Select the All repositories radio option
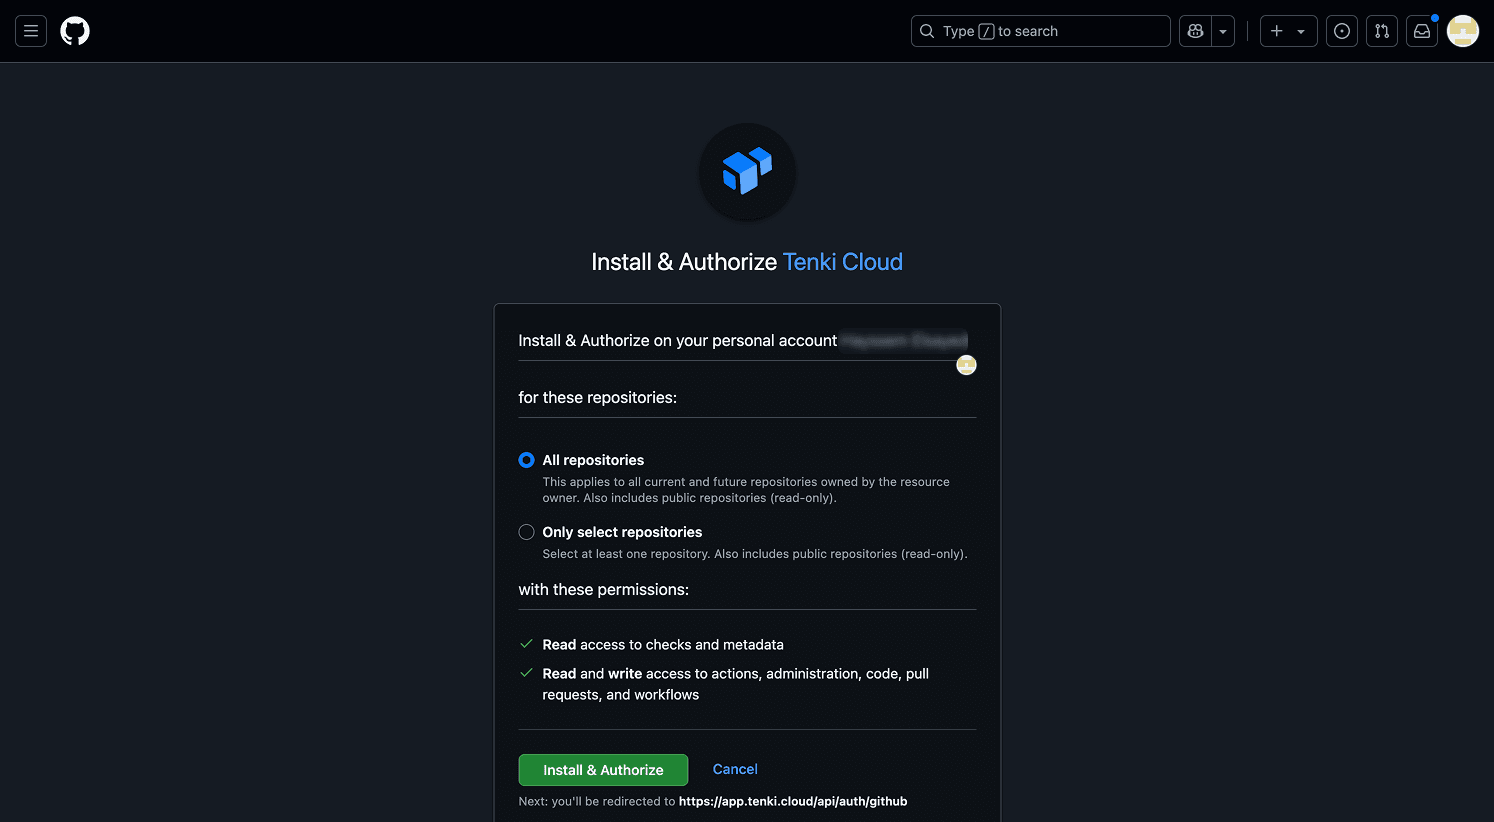This screenshot has width=1494, height=822. (x=526, y=460)
